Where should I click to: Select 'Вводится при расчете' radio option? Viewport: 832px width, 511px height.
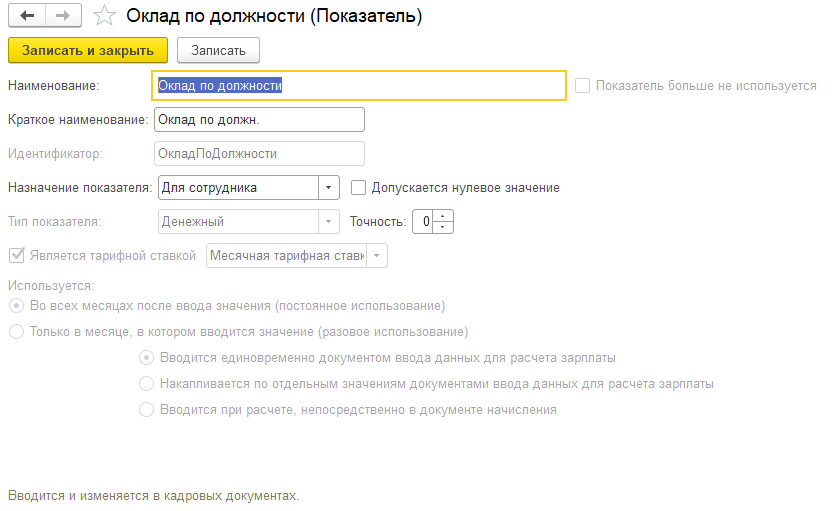(x=147, y=409)
